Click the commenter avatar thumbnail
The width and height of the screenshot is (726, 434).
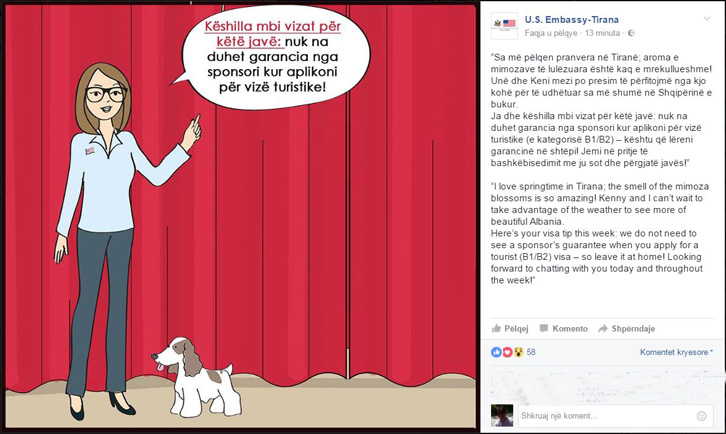point(502,415)
